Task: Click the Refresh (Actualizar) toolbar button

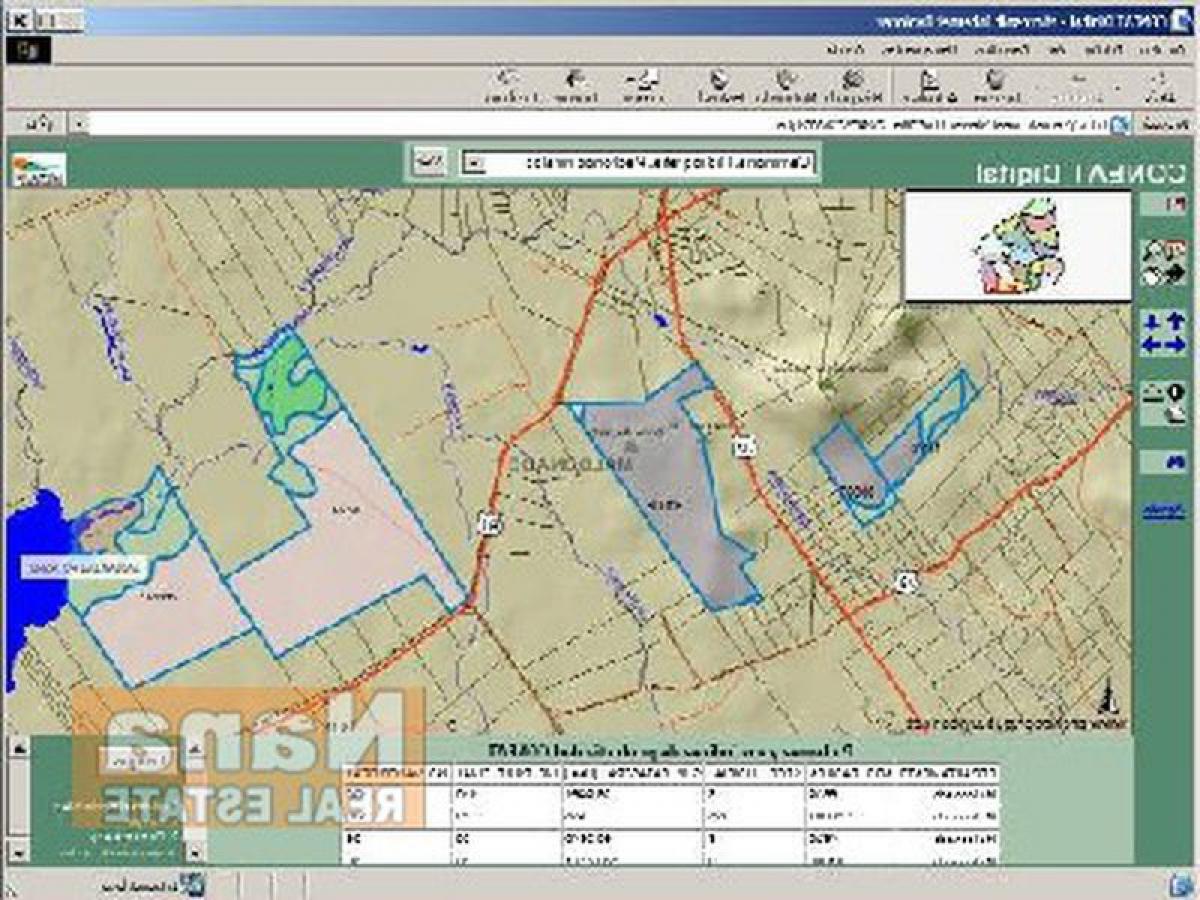Action: coord(928,86)
